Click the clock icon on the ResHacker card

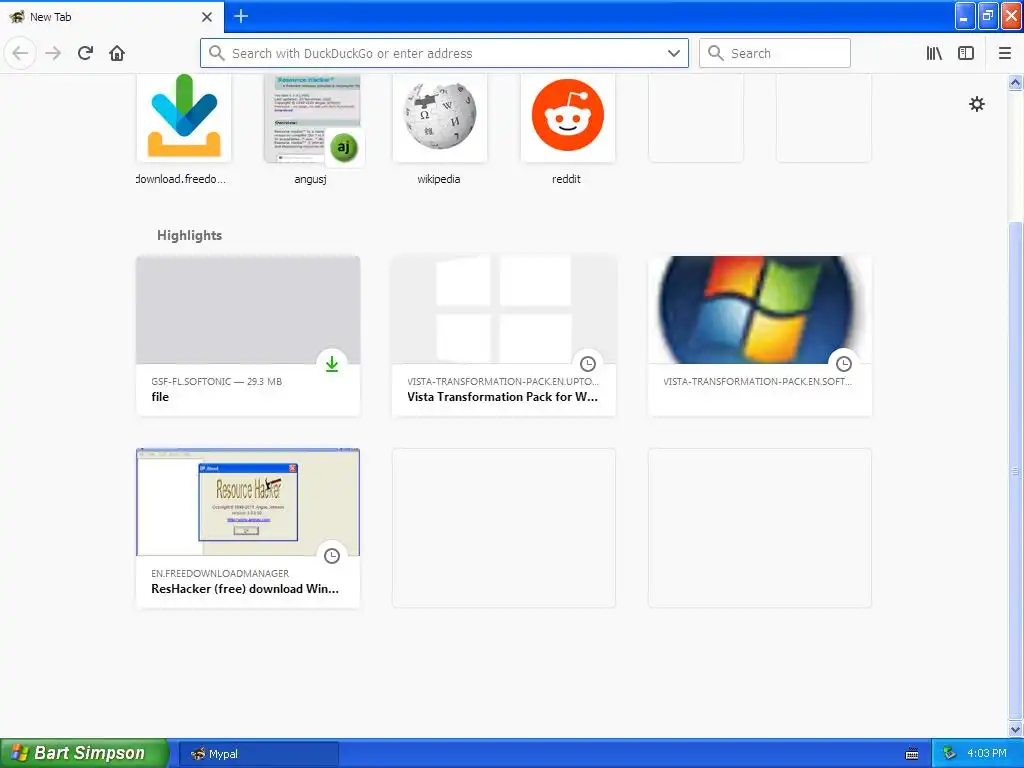coord(332,556)
